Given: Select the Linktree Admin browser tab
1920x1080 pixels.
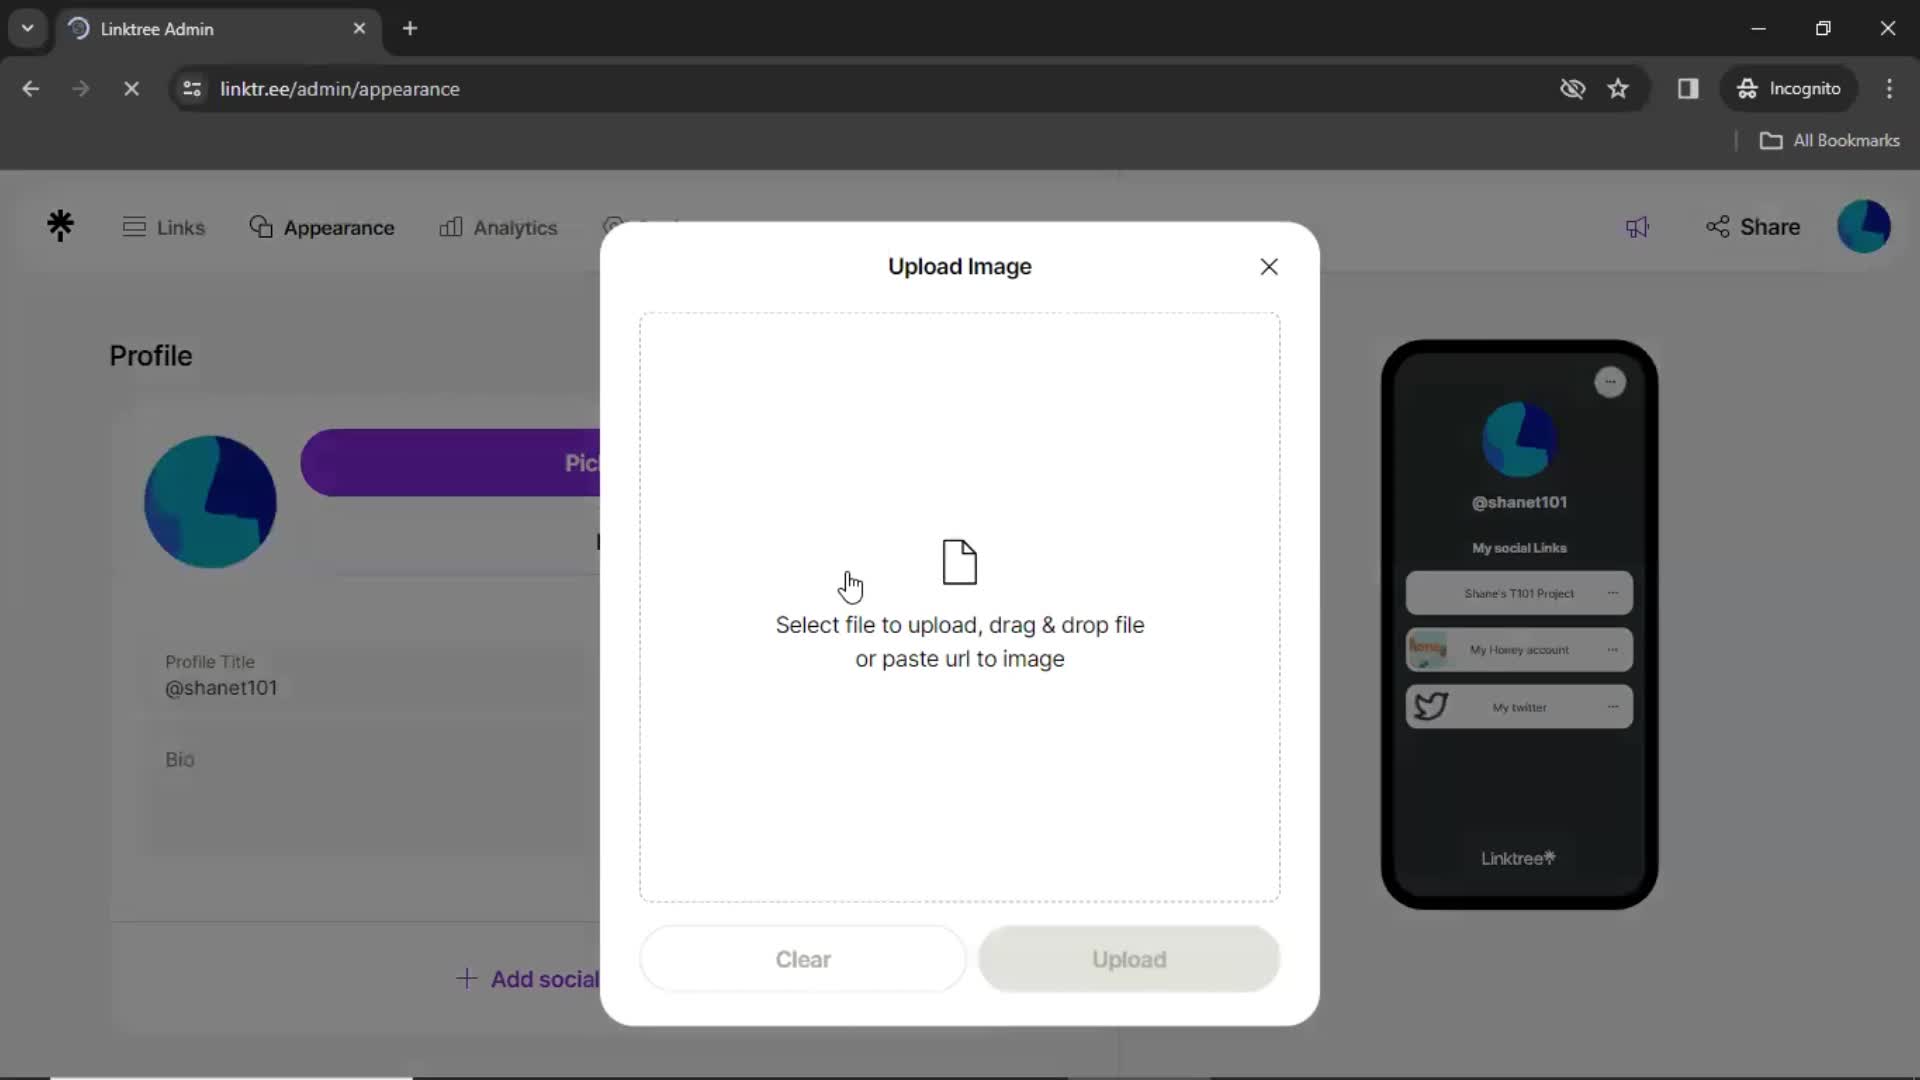Looking at the screenshot, I should tap(218, 29).
